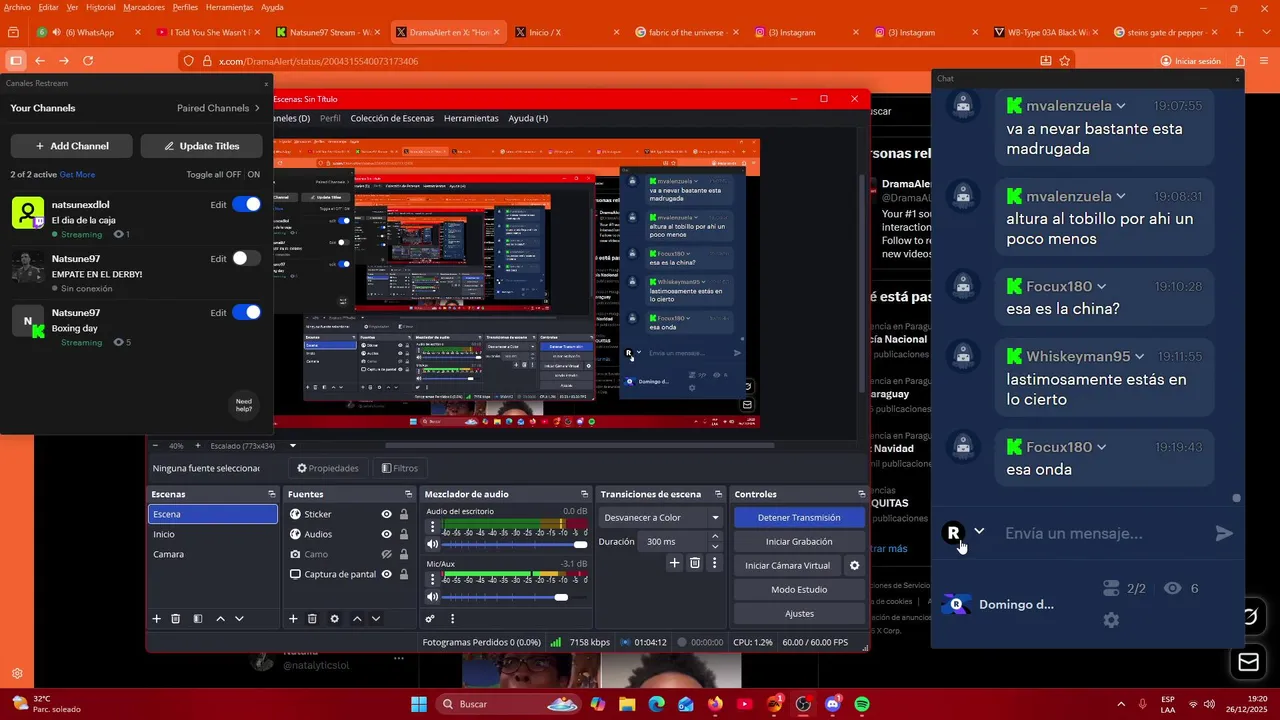Open Colección de Escenas menu
Image resolution: width=1280 pixels, height=720 pixels.
(392, 118)
